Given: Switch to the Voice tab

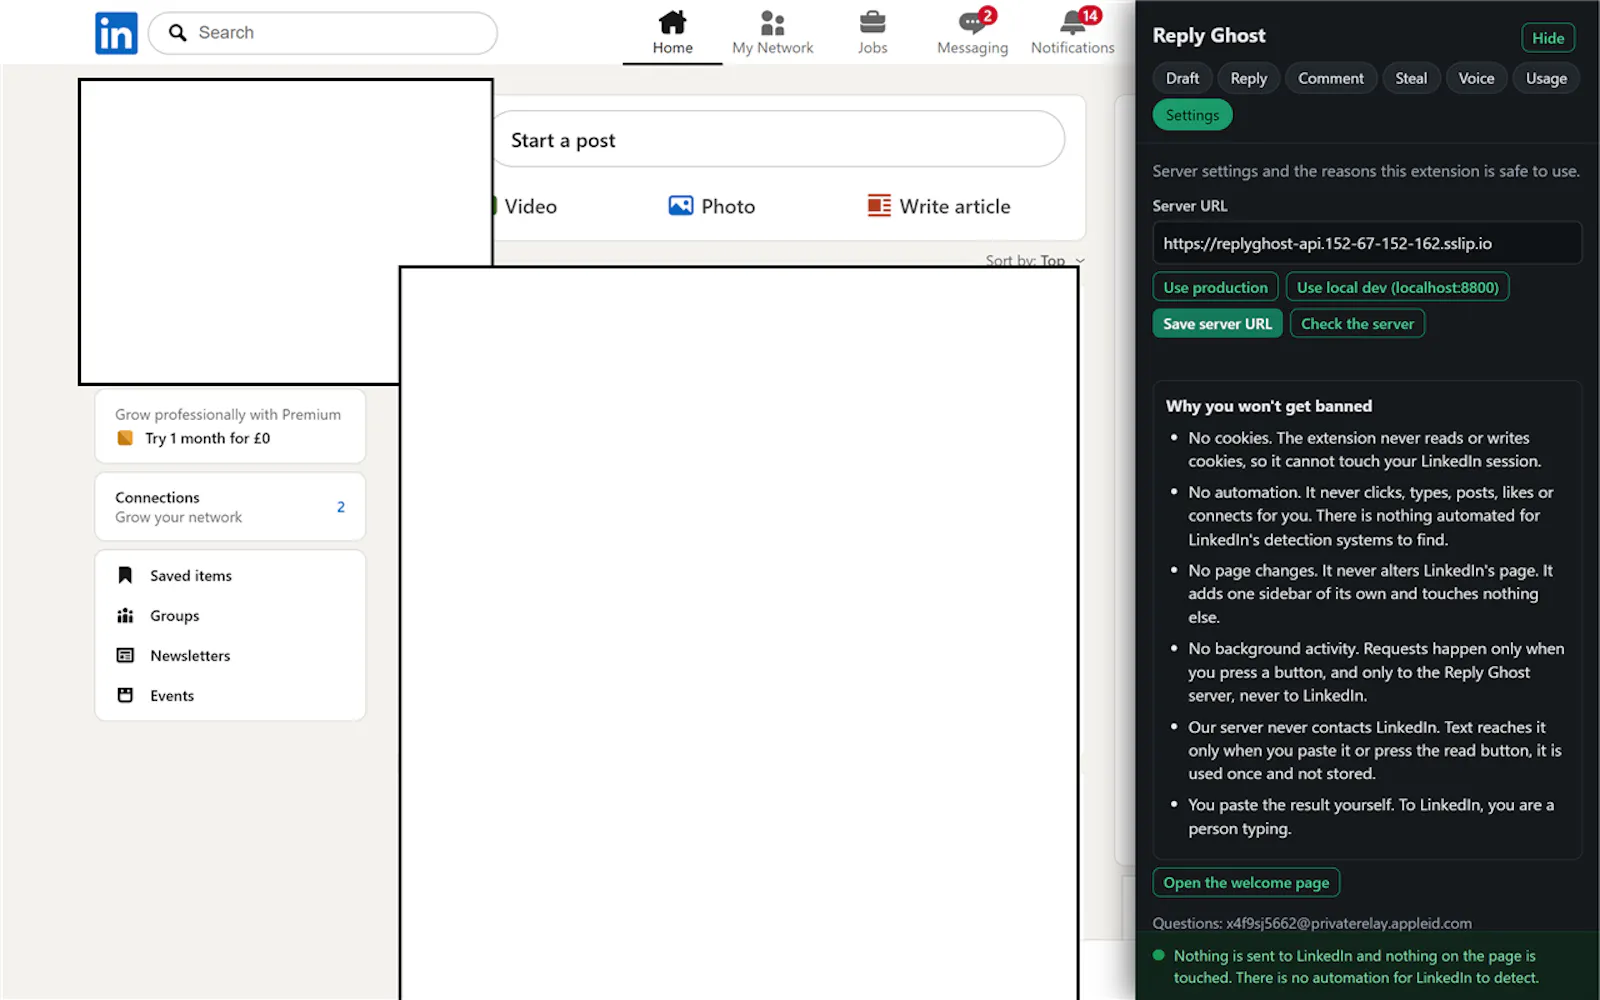Looking at the screenshot, I should click(1476, 78).
